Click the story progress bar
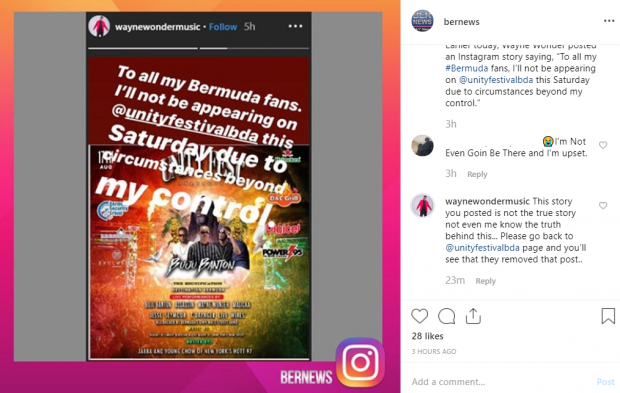This screenshot has width=620, height=393. (x=198, y=48)
